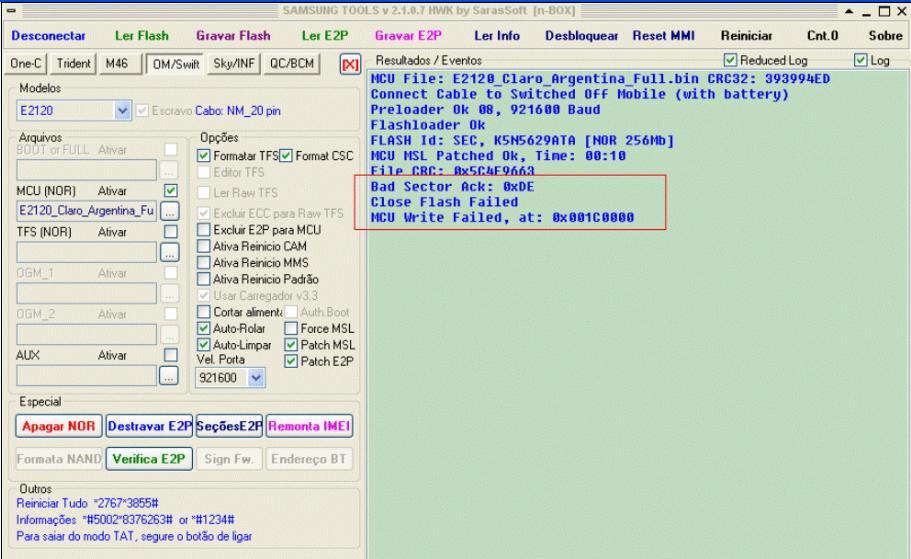Image resolution: width=911 pixels, height=559 pixels.
Task: Click Reiniciar command
Action: pos(747,35)
